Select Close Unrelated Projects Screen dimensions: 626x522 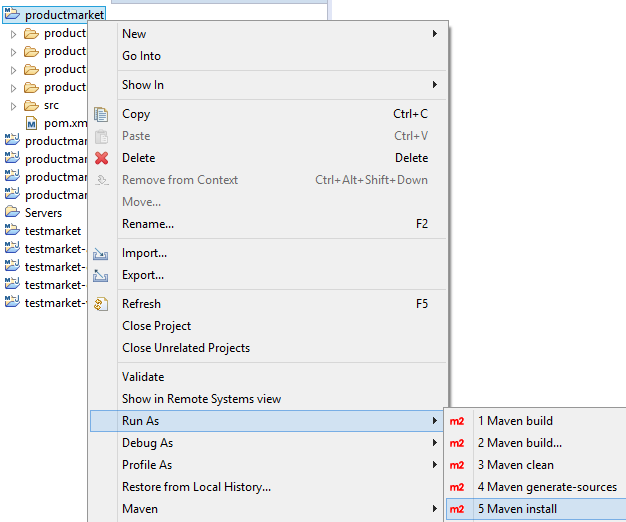click(x=186, y=348)
